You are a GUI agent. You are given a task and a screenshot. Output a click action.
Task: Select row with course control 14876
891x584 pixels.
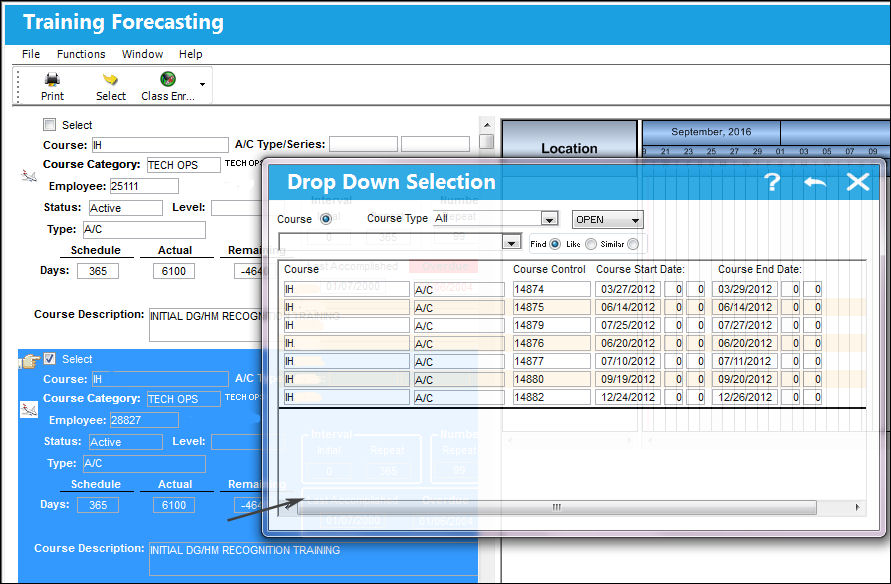click(x=552, y=343)
